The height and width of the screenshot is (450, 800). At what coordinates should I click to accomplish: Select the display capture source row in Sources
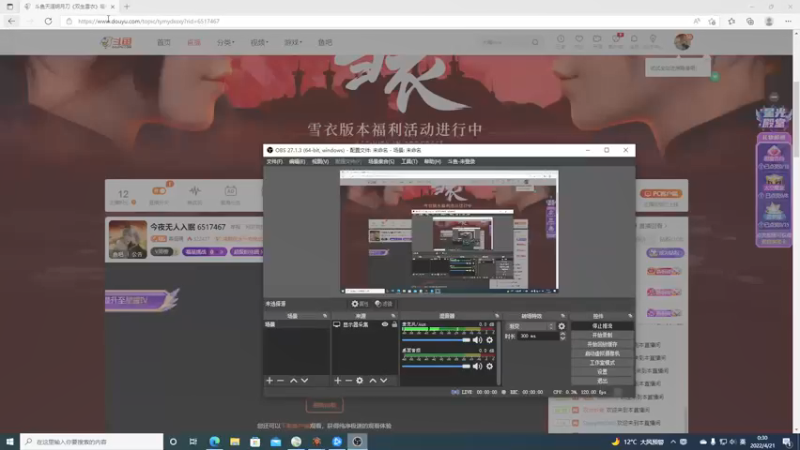(x=364, y=324)
